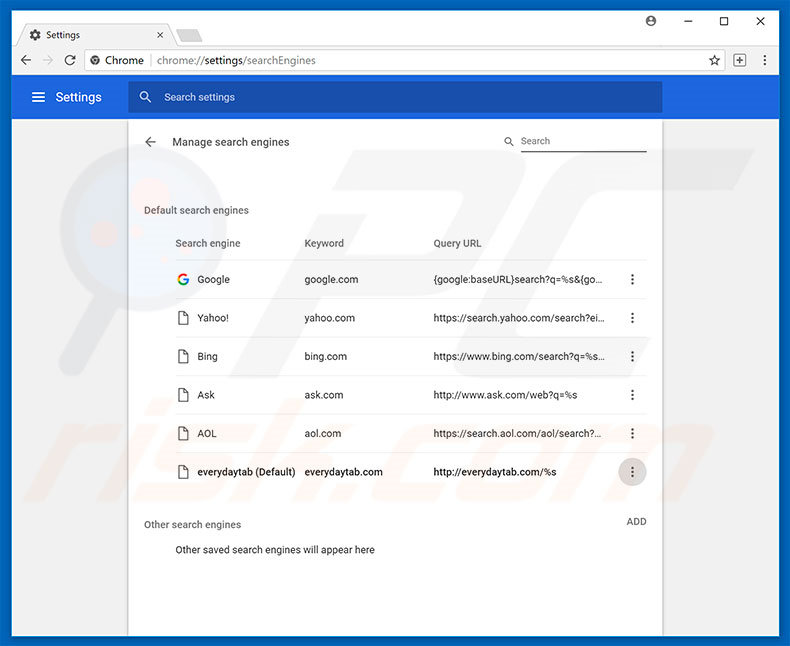Open more actions for Bing engine
The width and height of the screenshot is (790, 646).
[x=632, y=356]
